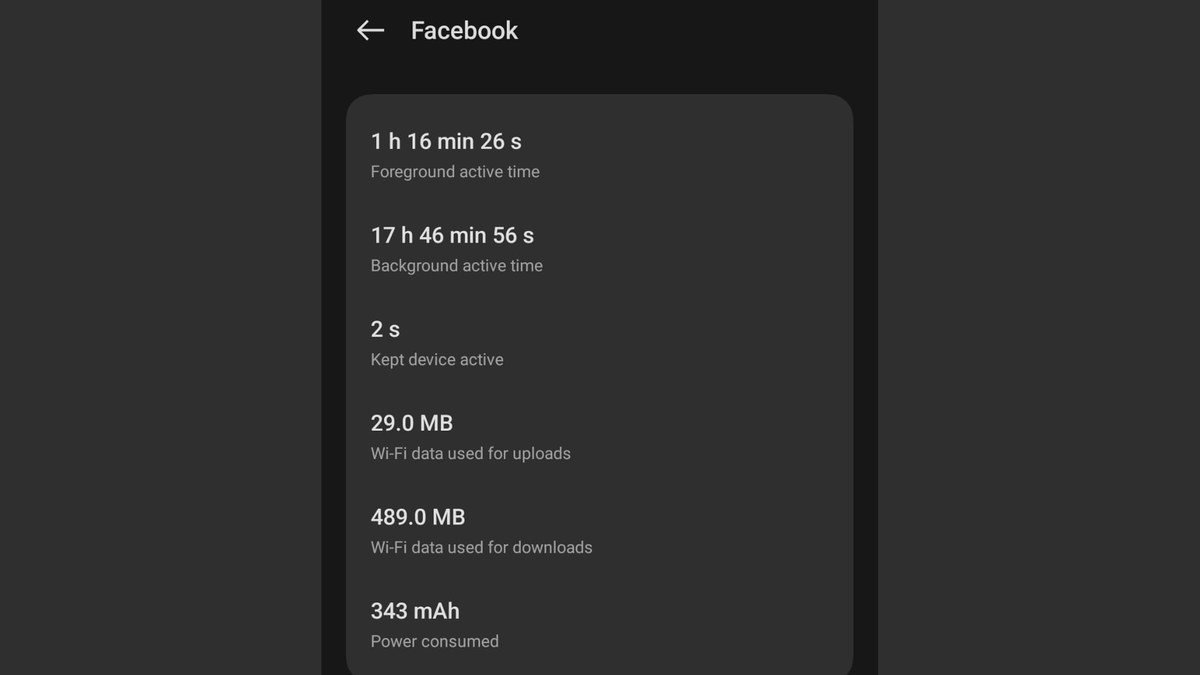Click the rounded statistics card
1200x675 pixels.
(x=600, y=385)
